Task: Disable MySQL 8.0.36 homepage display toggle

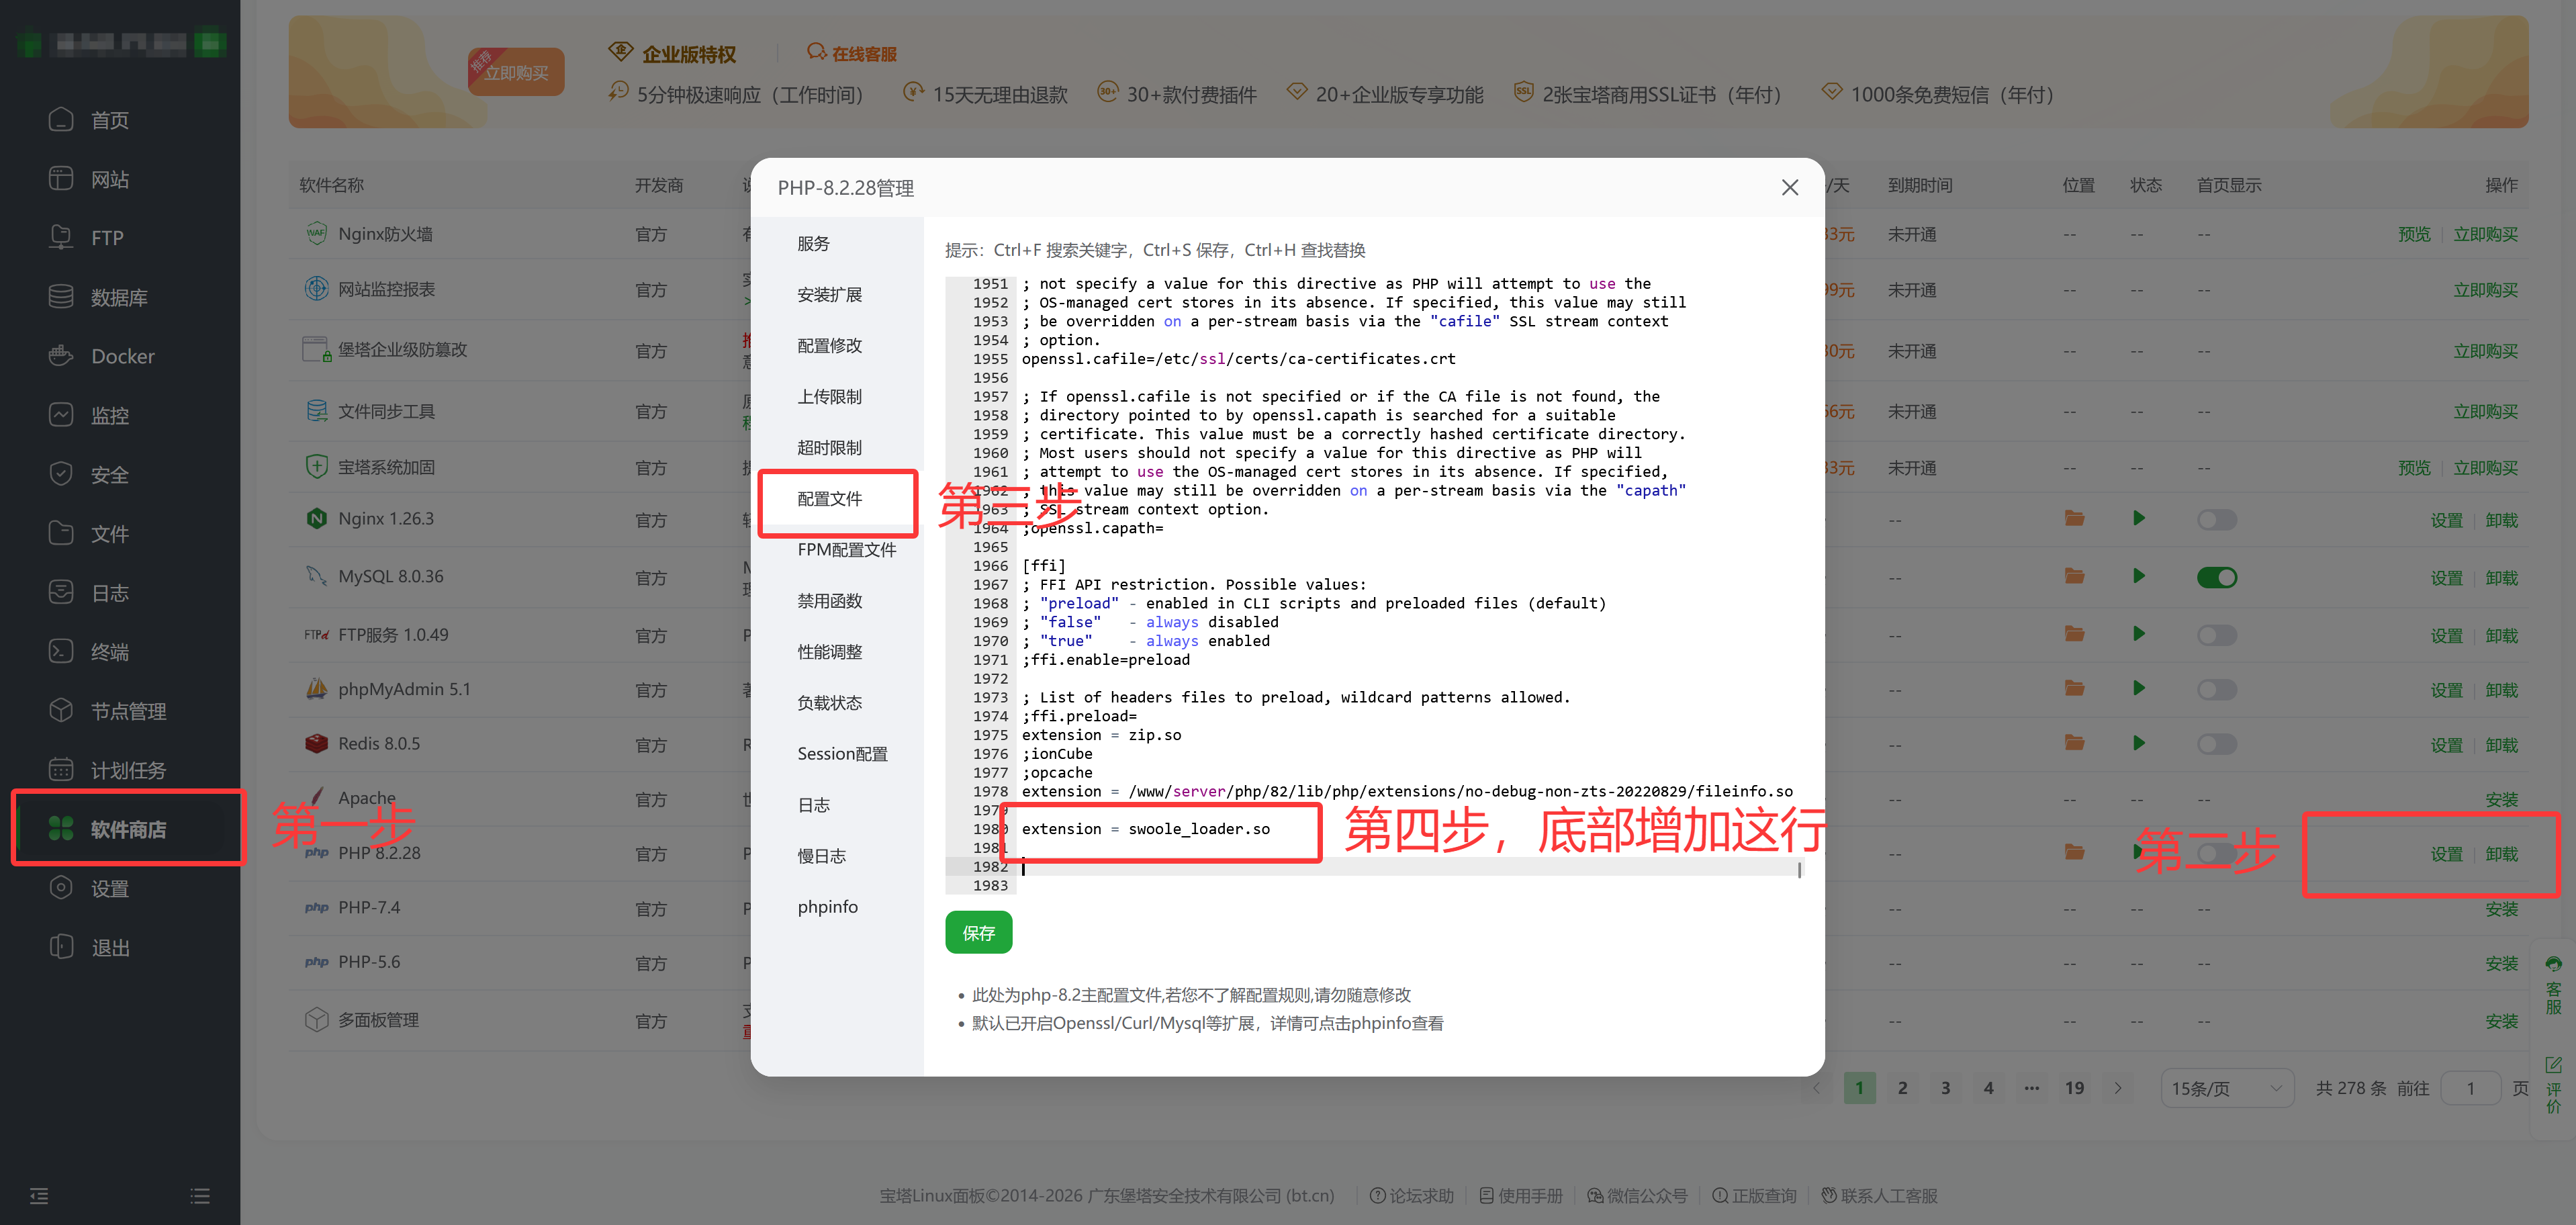Action: click(x=2216, y=578)
